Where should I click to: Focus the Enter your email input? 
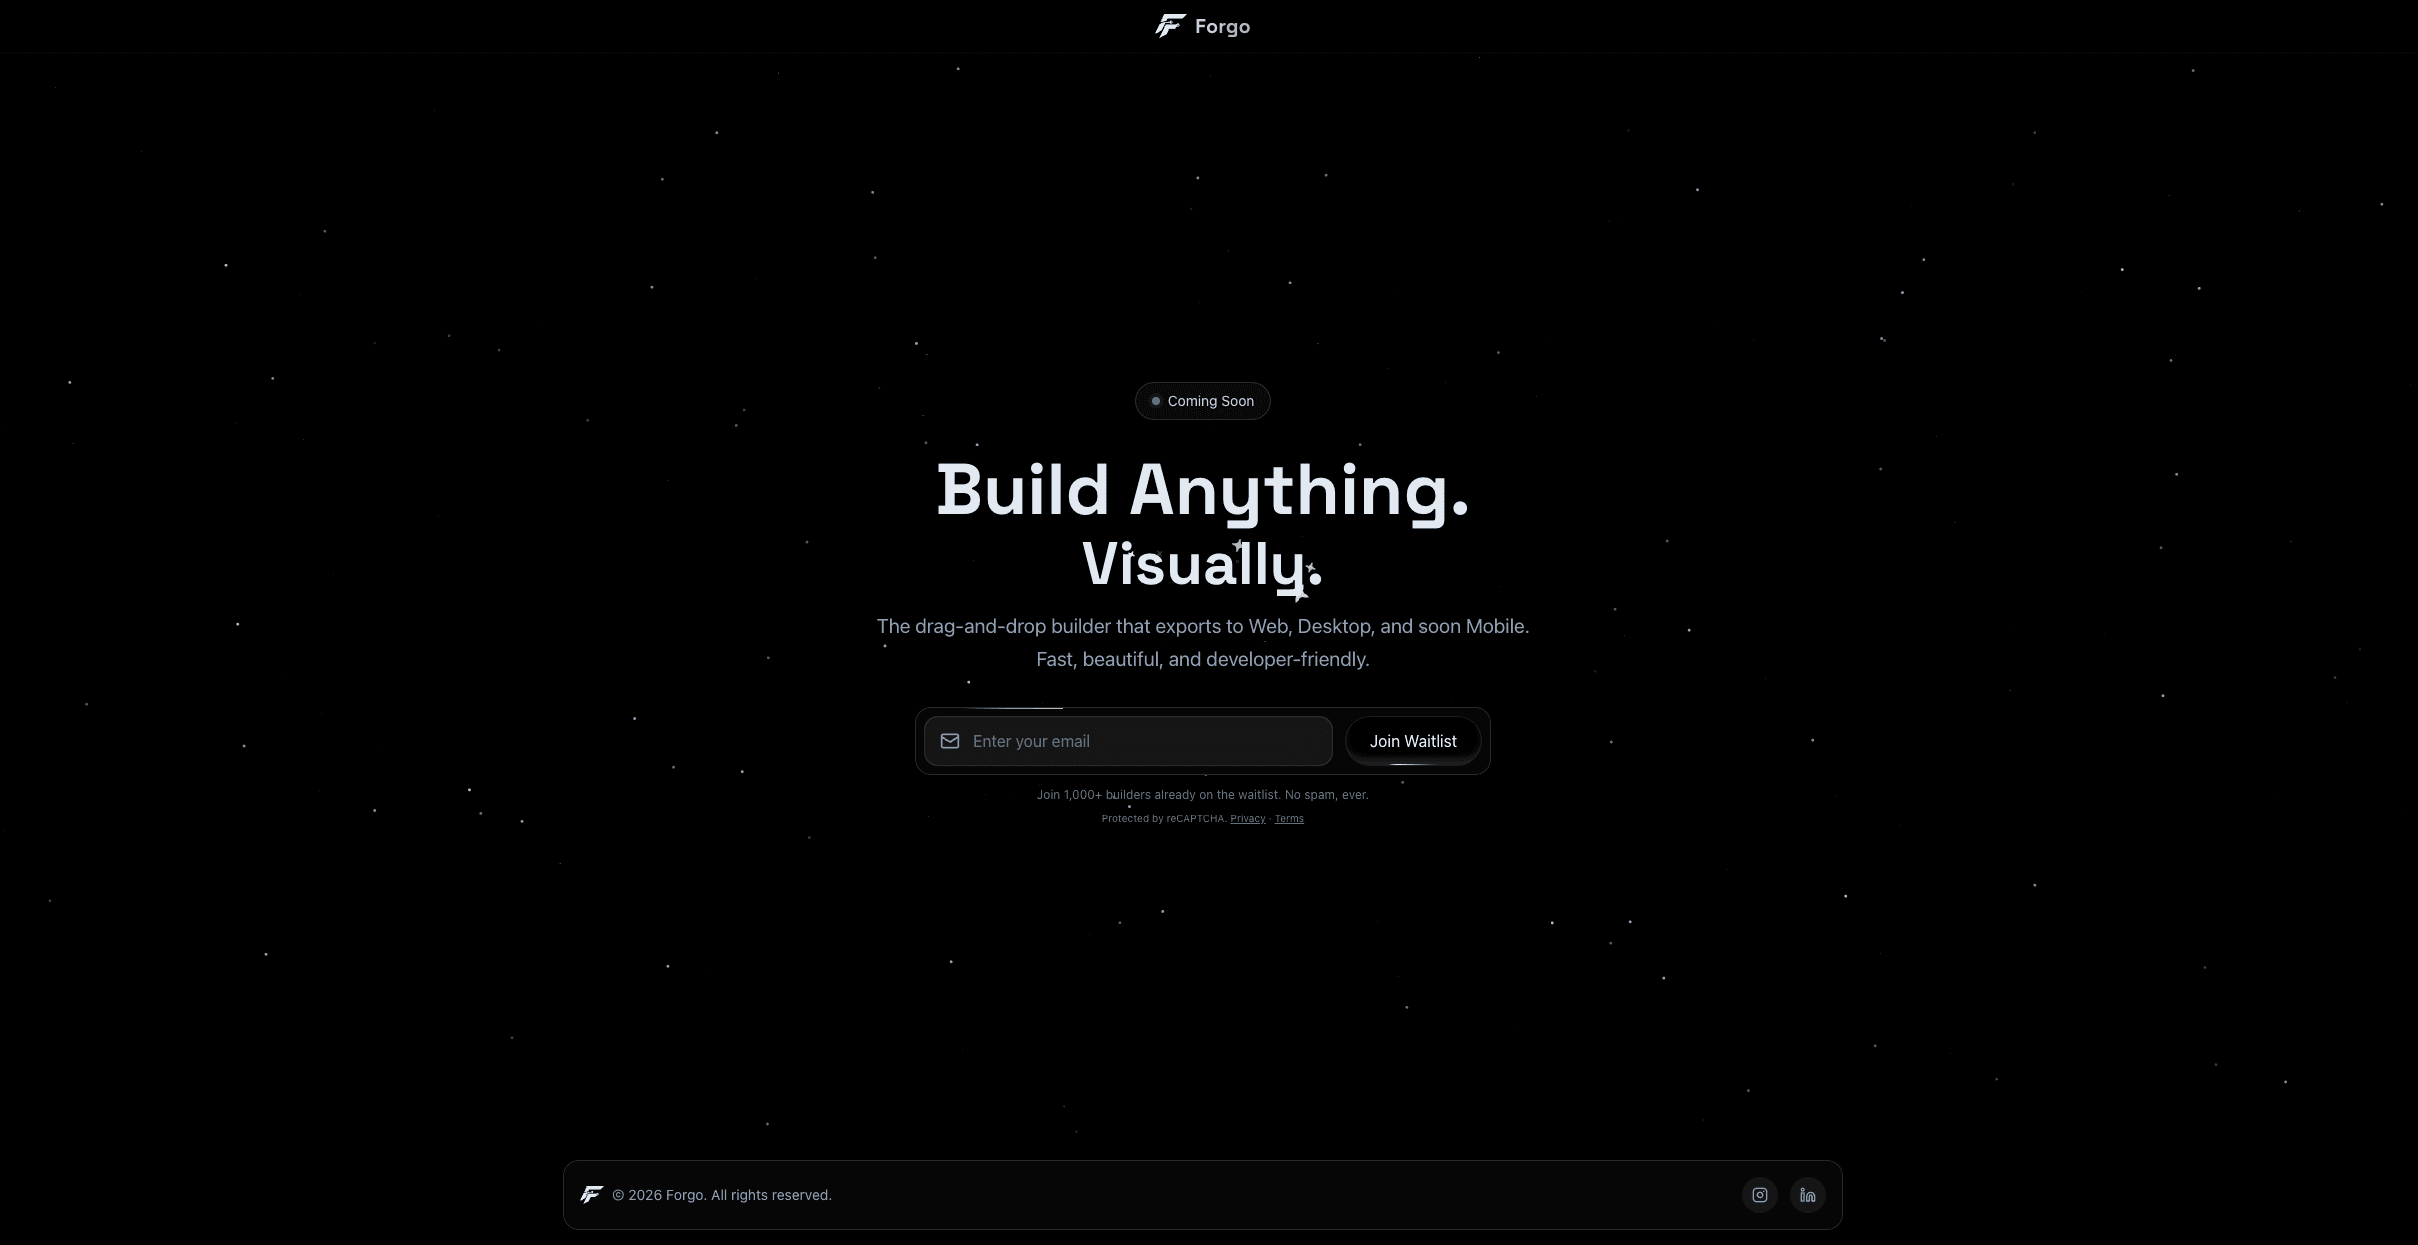[x=1140, y=741]
